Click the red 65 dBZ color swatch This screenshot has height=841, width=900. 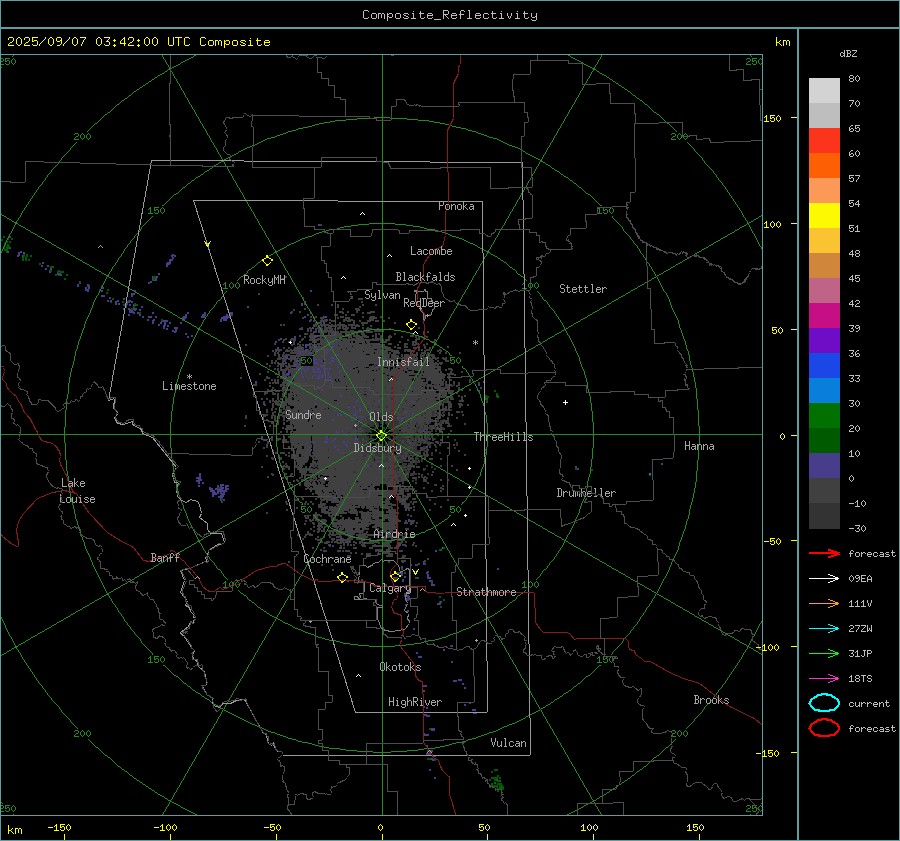coord(824,141)
